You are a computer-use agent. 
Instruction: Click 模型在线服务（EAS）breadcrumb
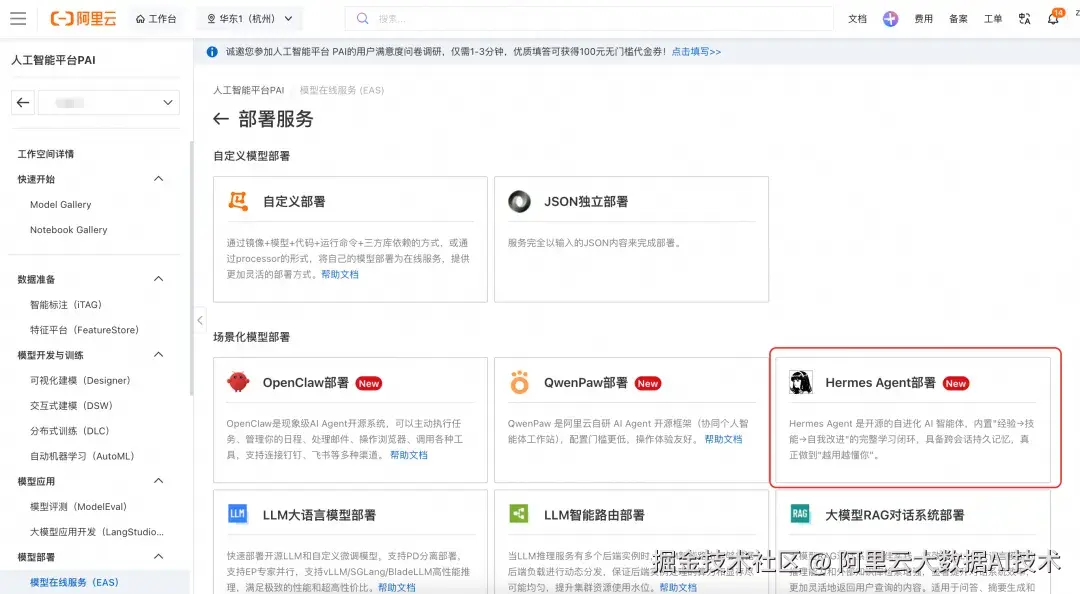tap(342, 90)
